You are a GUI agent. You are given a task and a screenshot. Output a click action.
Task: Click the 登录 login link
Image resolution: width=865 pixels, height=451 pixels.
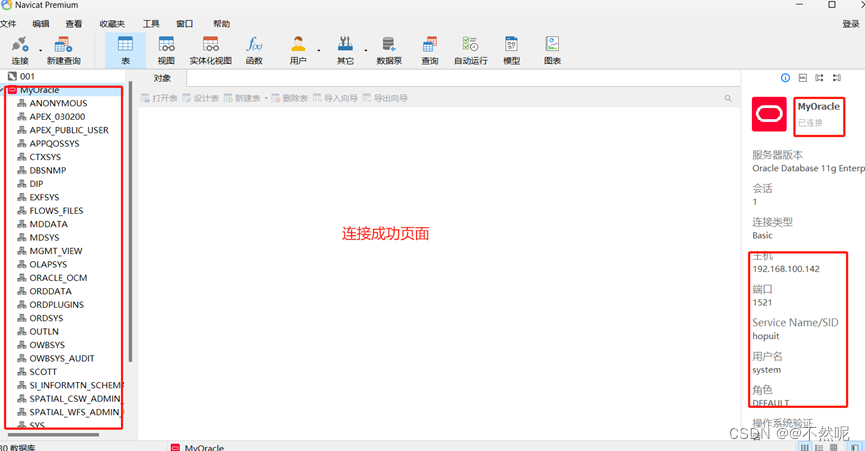(851, 24)
